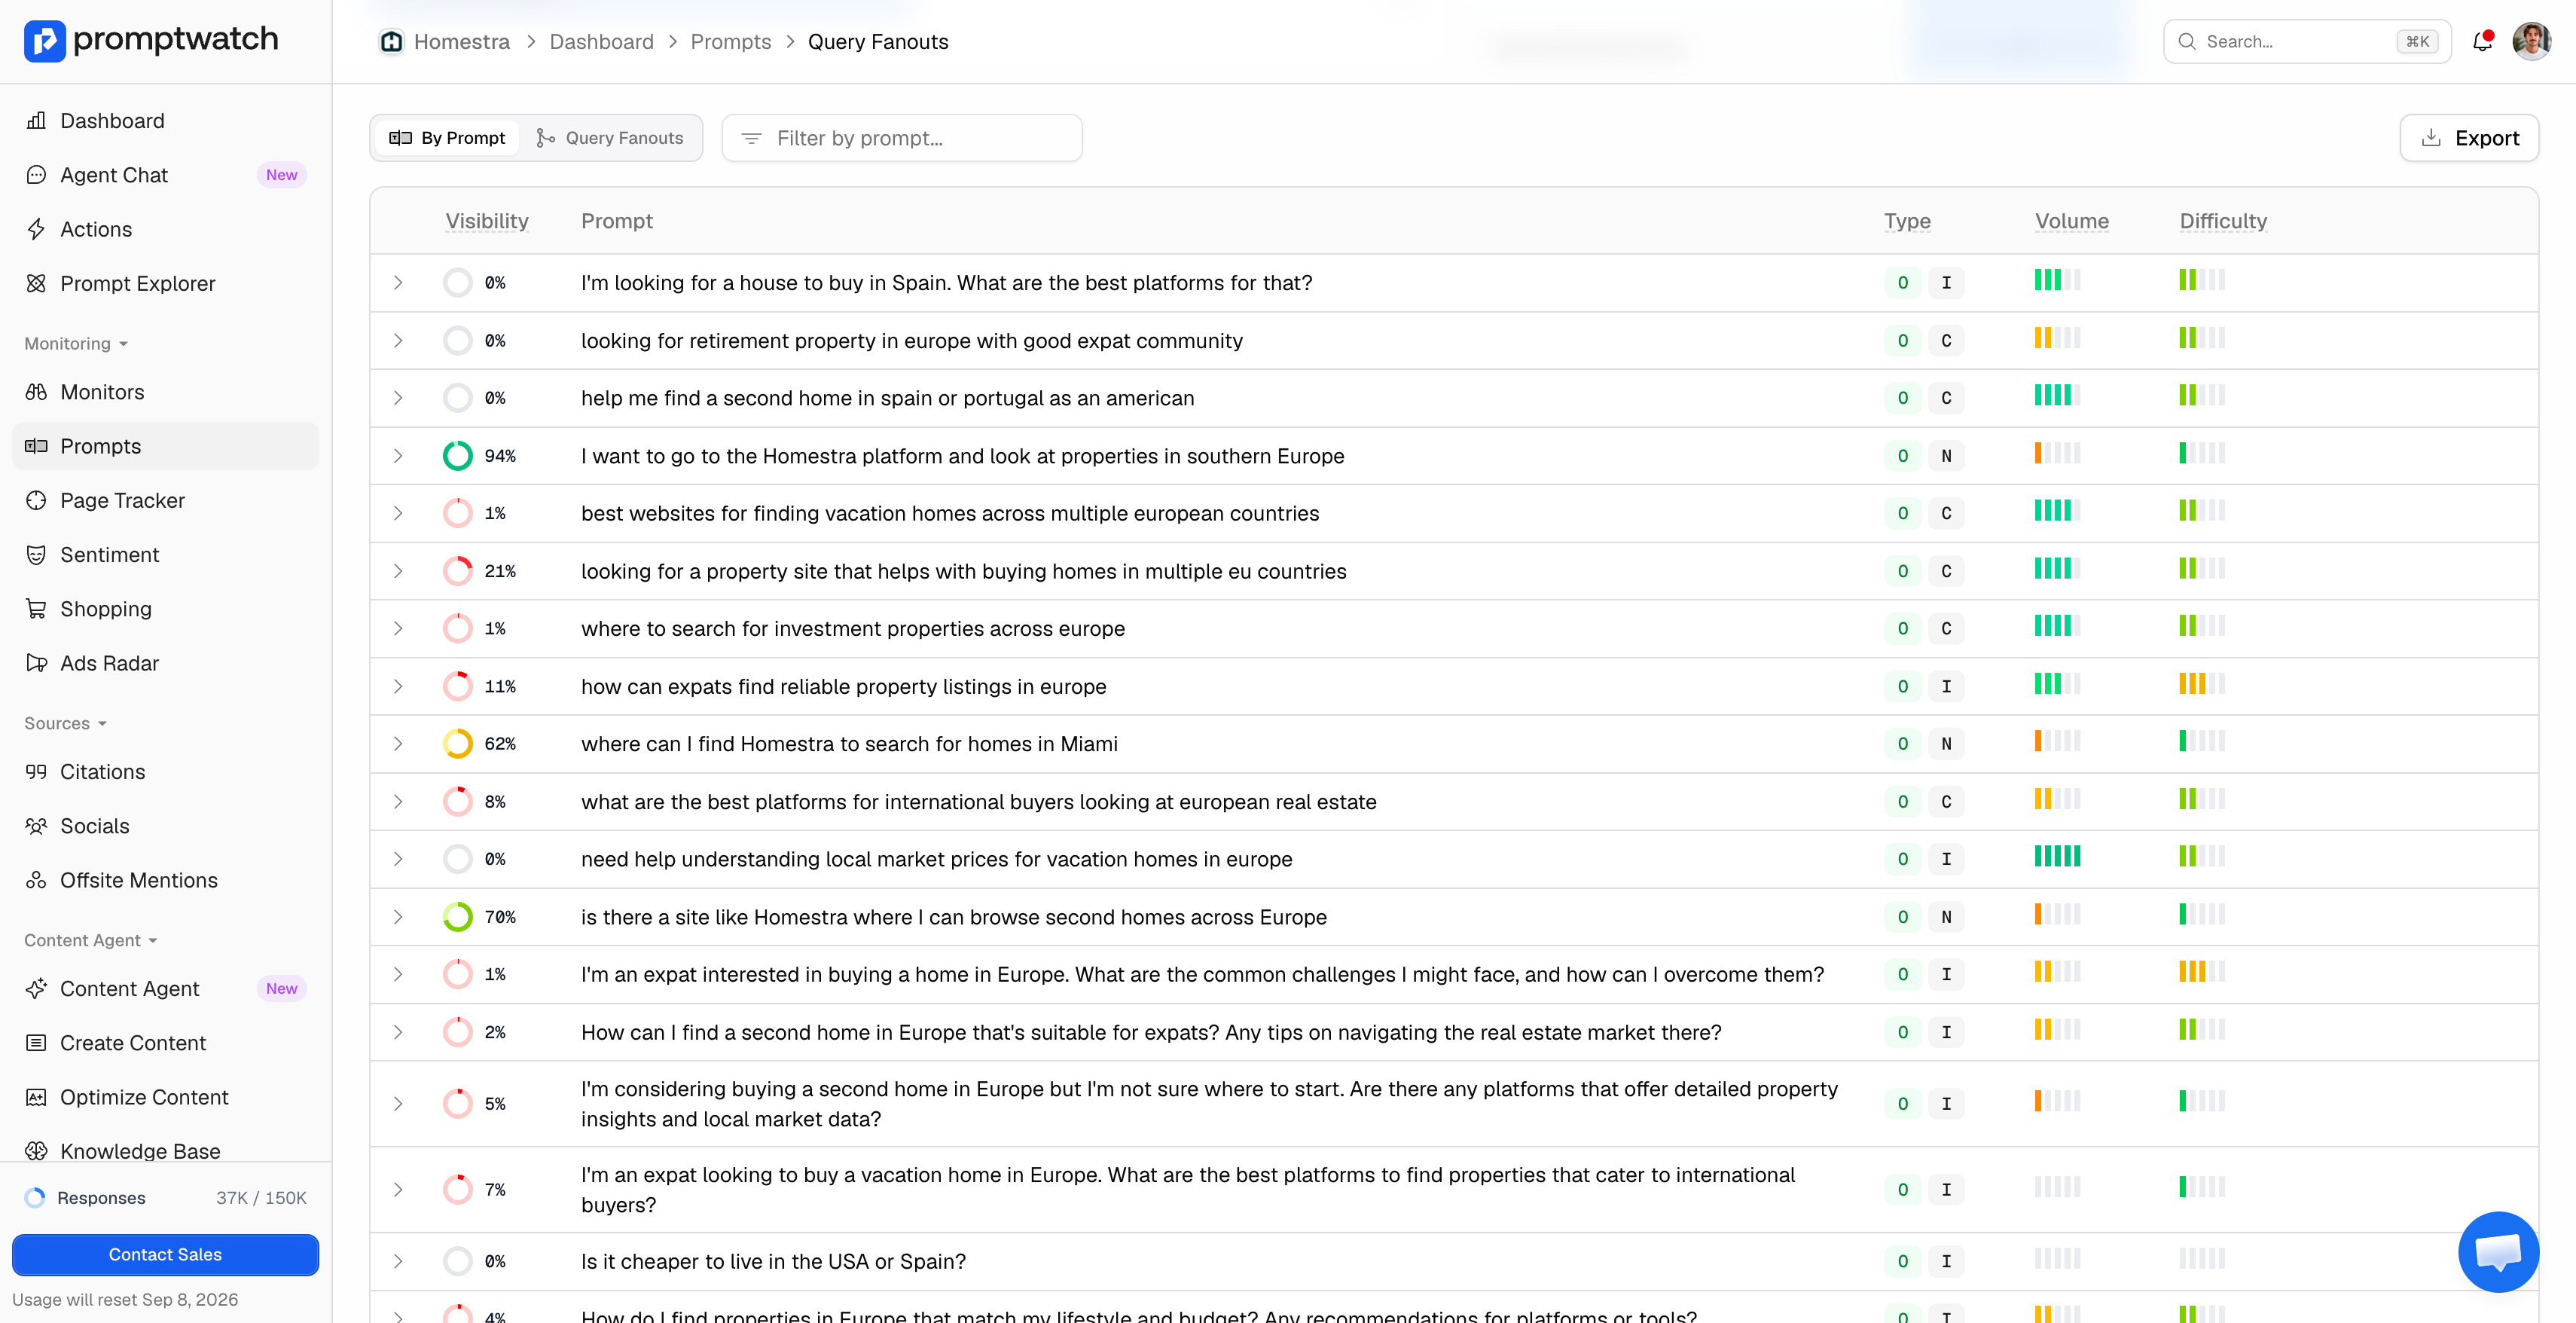Image resolution: width=2576 pixels, height=1323 pixels.
Task: Click the Offsite Mentions icon
Action: [36, 880]
